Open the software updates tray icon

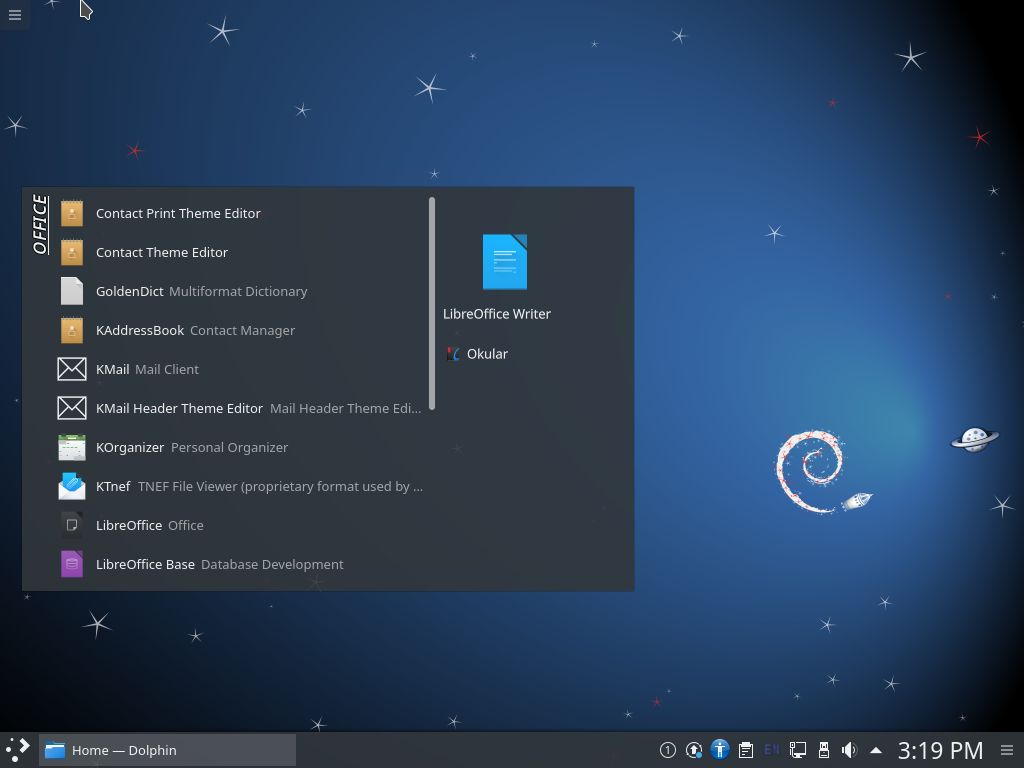694,750
